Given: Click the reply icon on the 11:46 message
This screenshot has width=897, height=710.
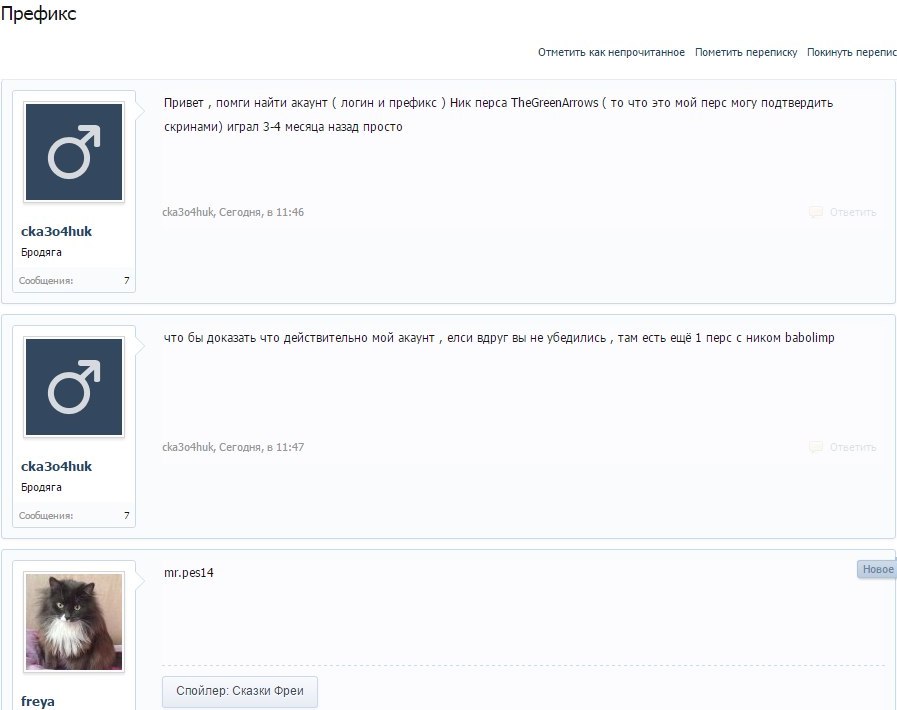Looking at the screenshot, I should click(x=816, y=212).
